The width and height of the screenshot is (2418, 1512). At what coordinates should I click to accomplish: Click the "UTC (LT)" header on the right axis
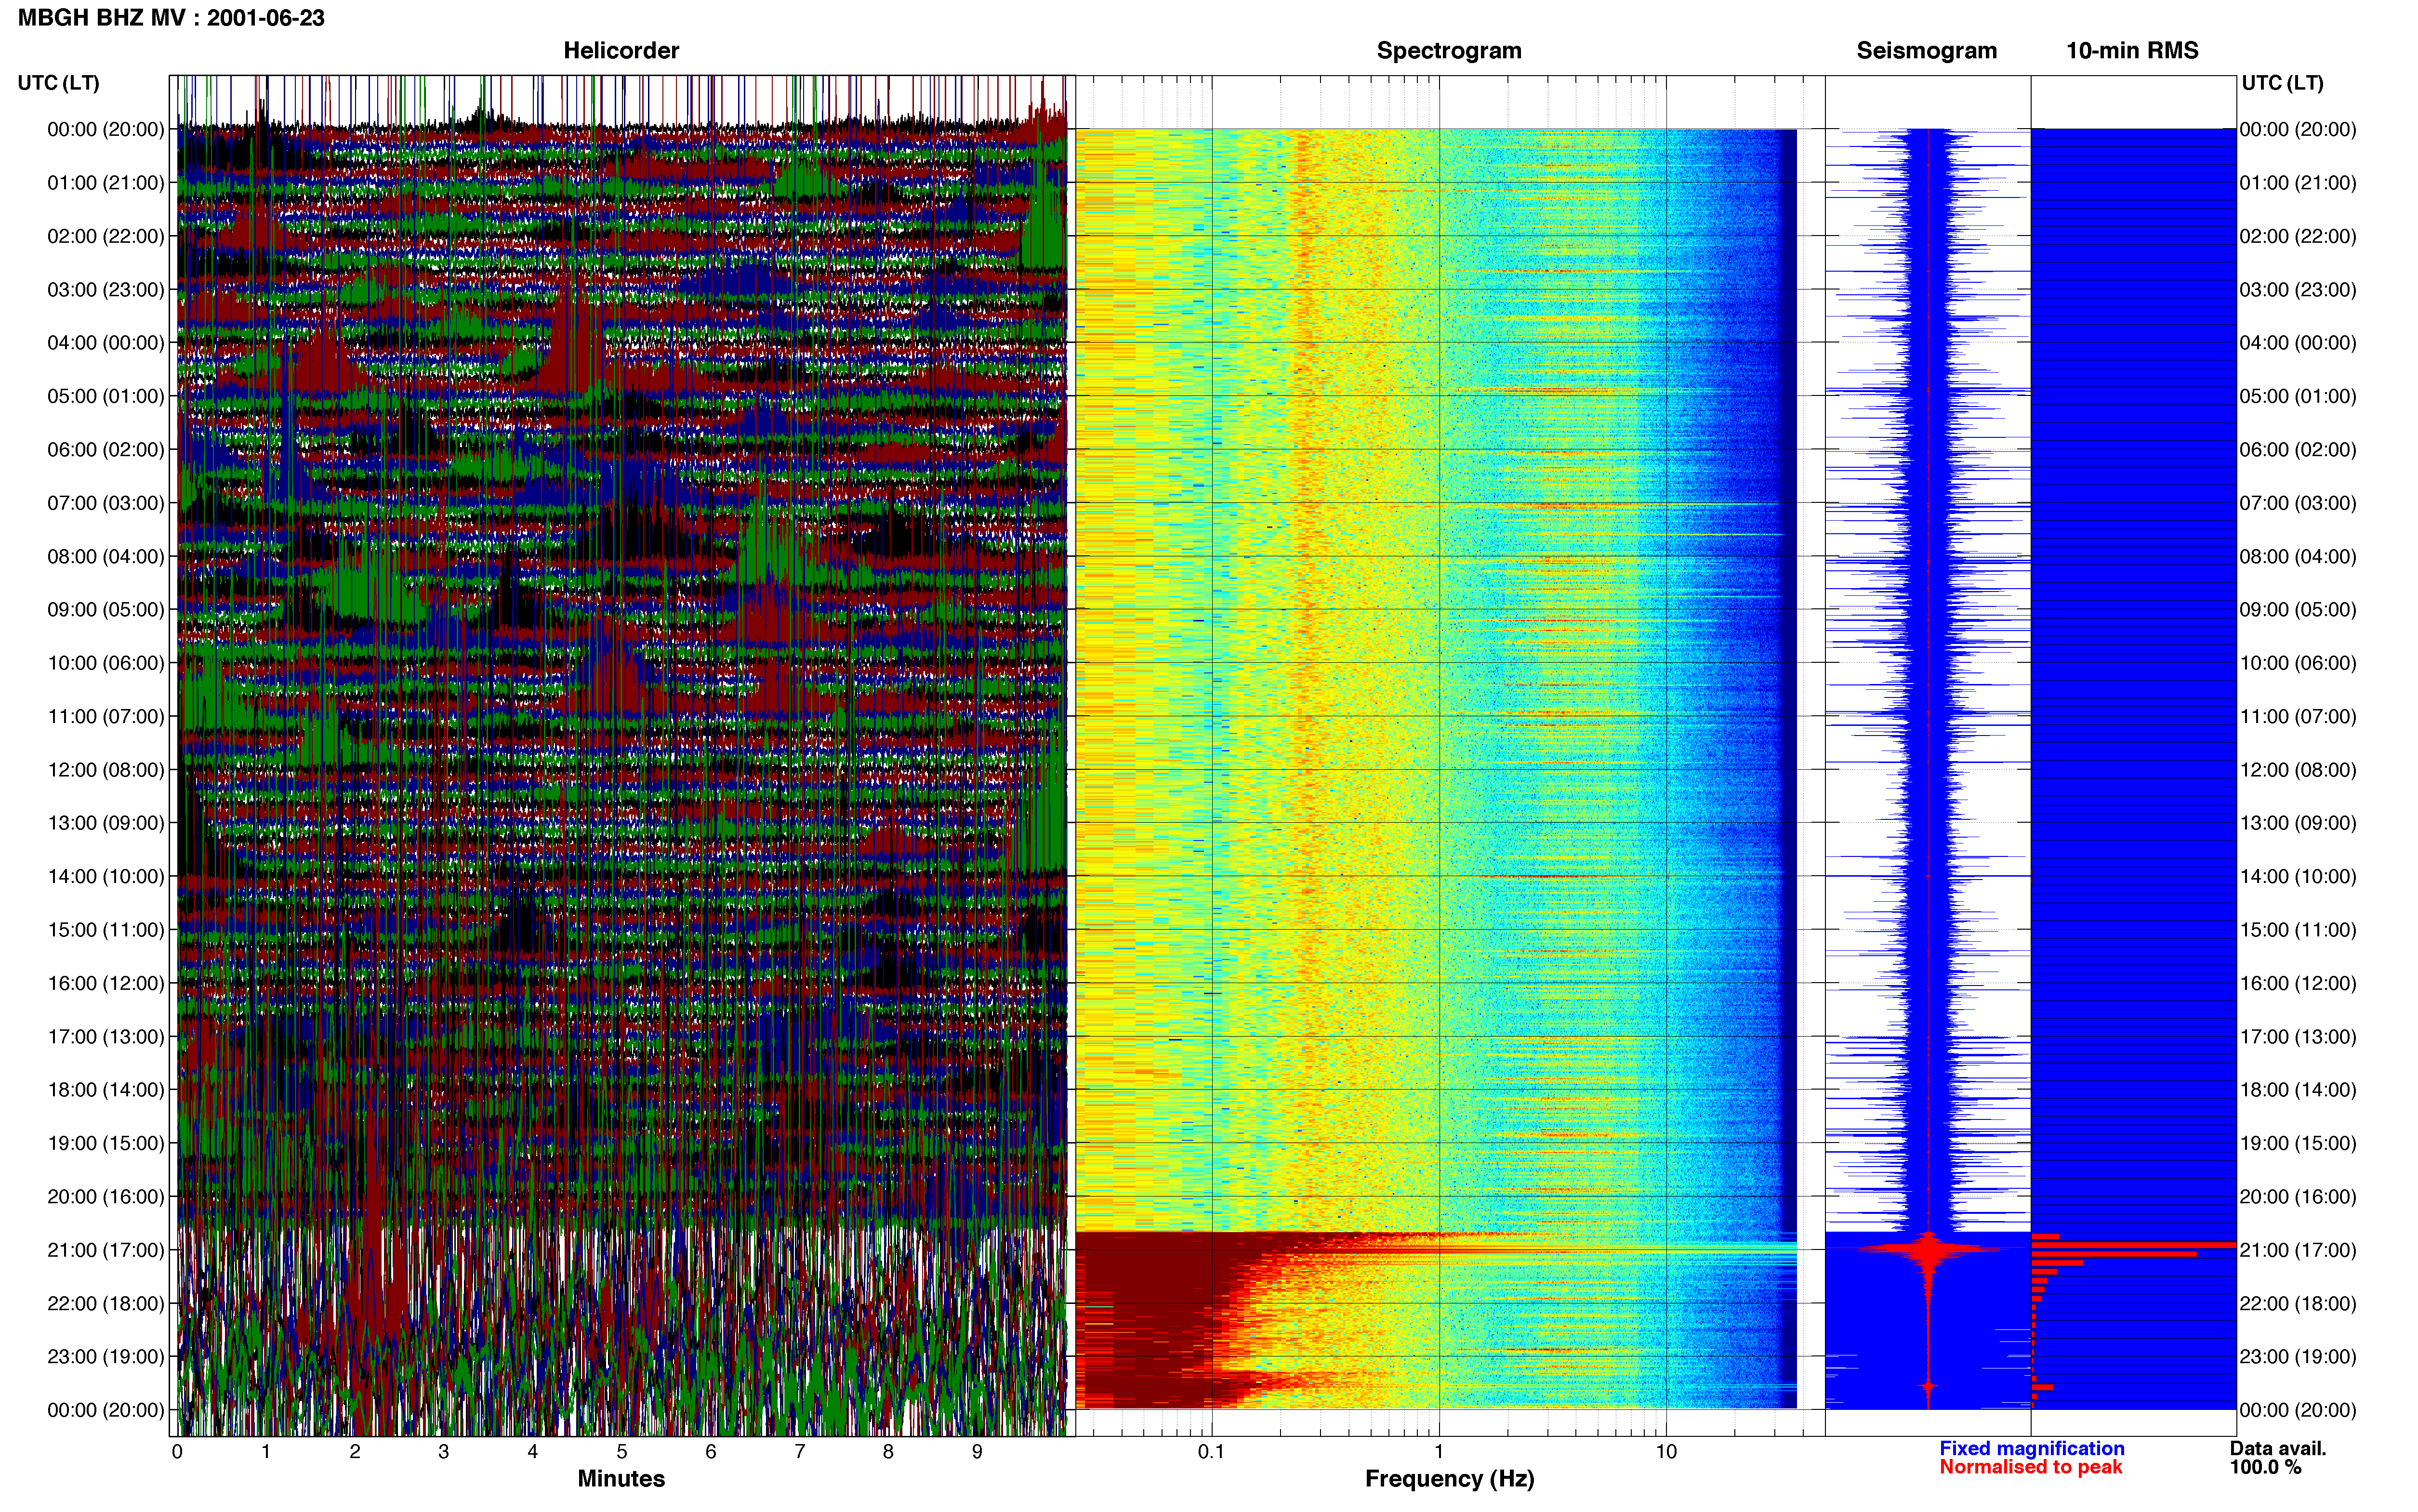click(x=2282, y=83)
